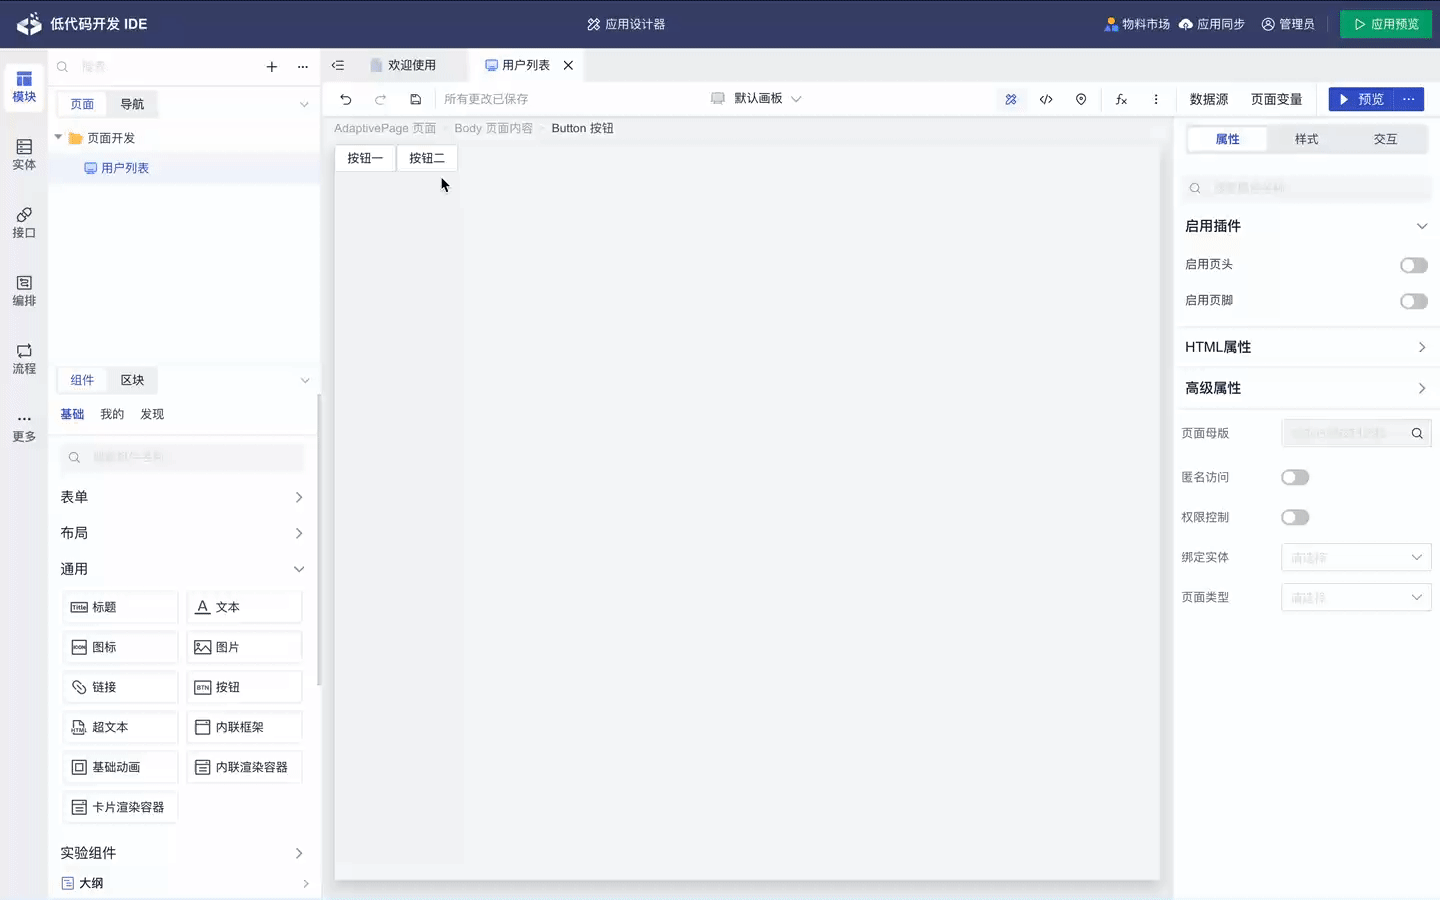Enable the 启用页脚 toggle

1413,301
